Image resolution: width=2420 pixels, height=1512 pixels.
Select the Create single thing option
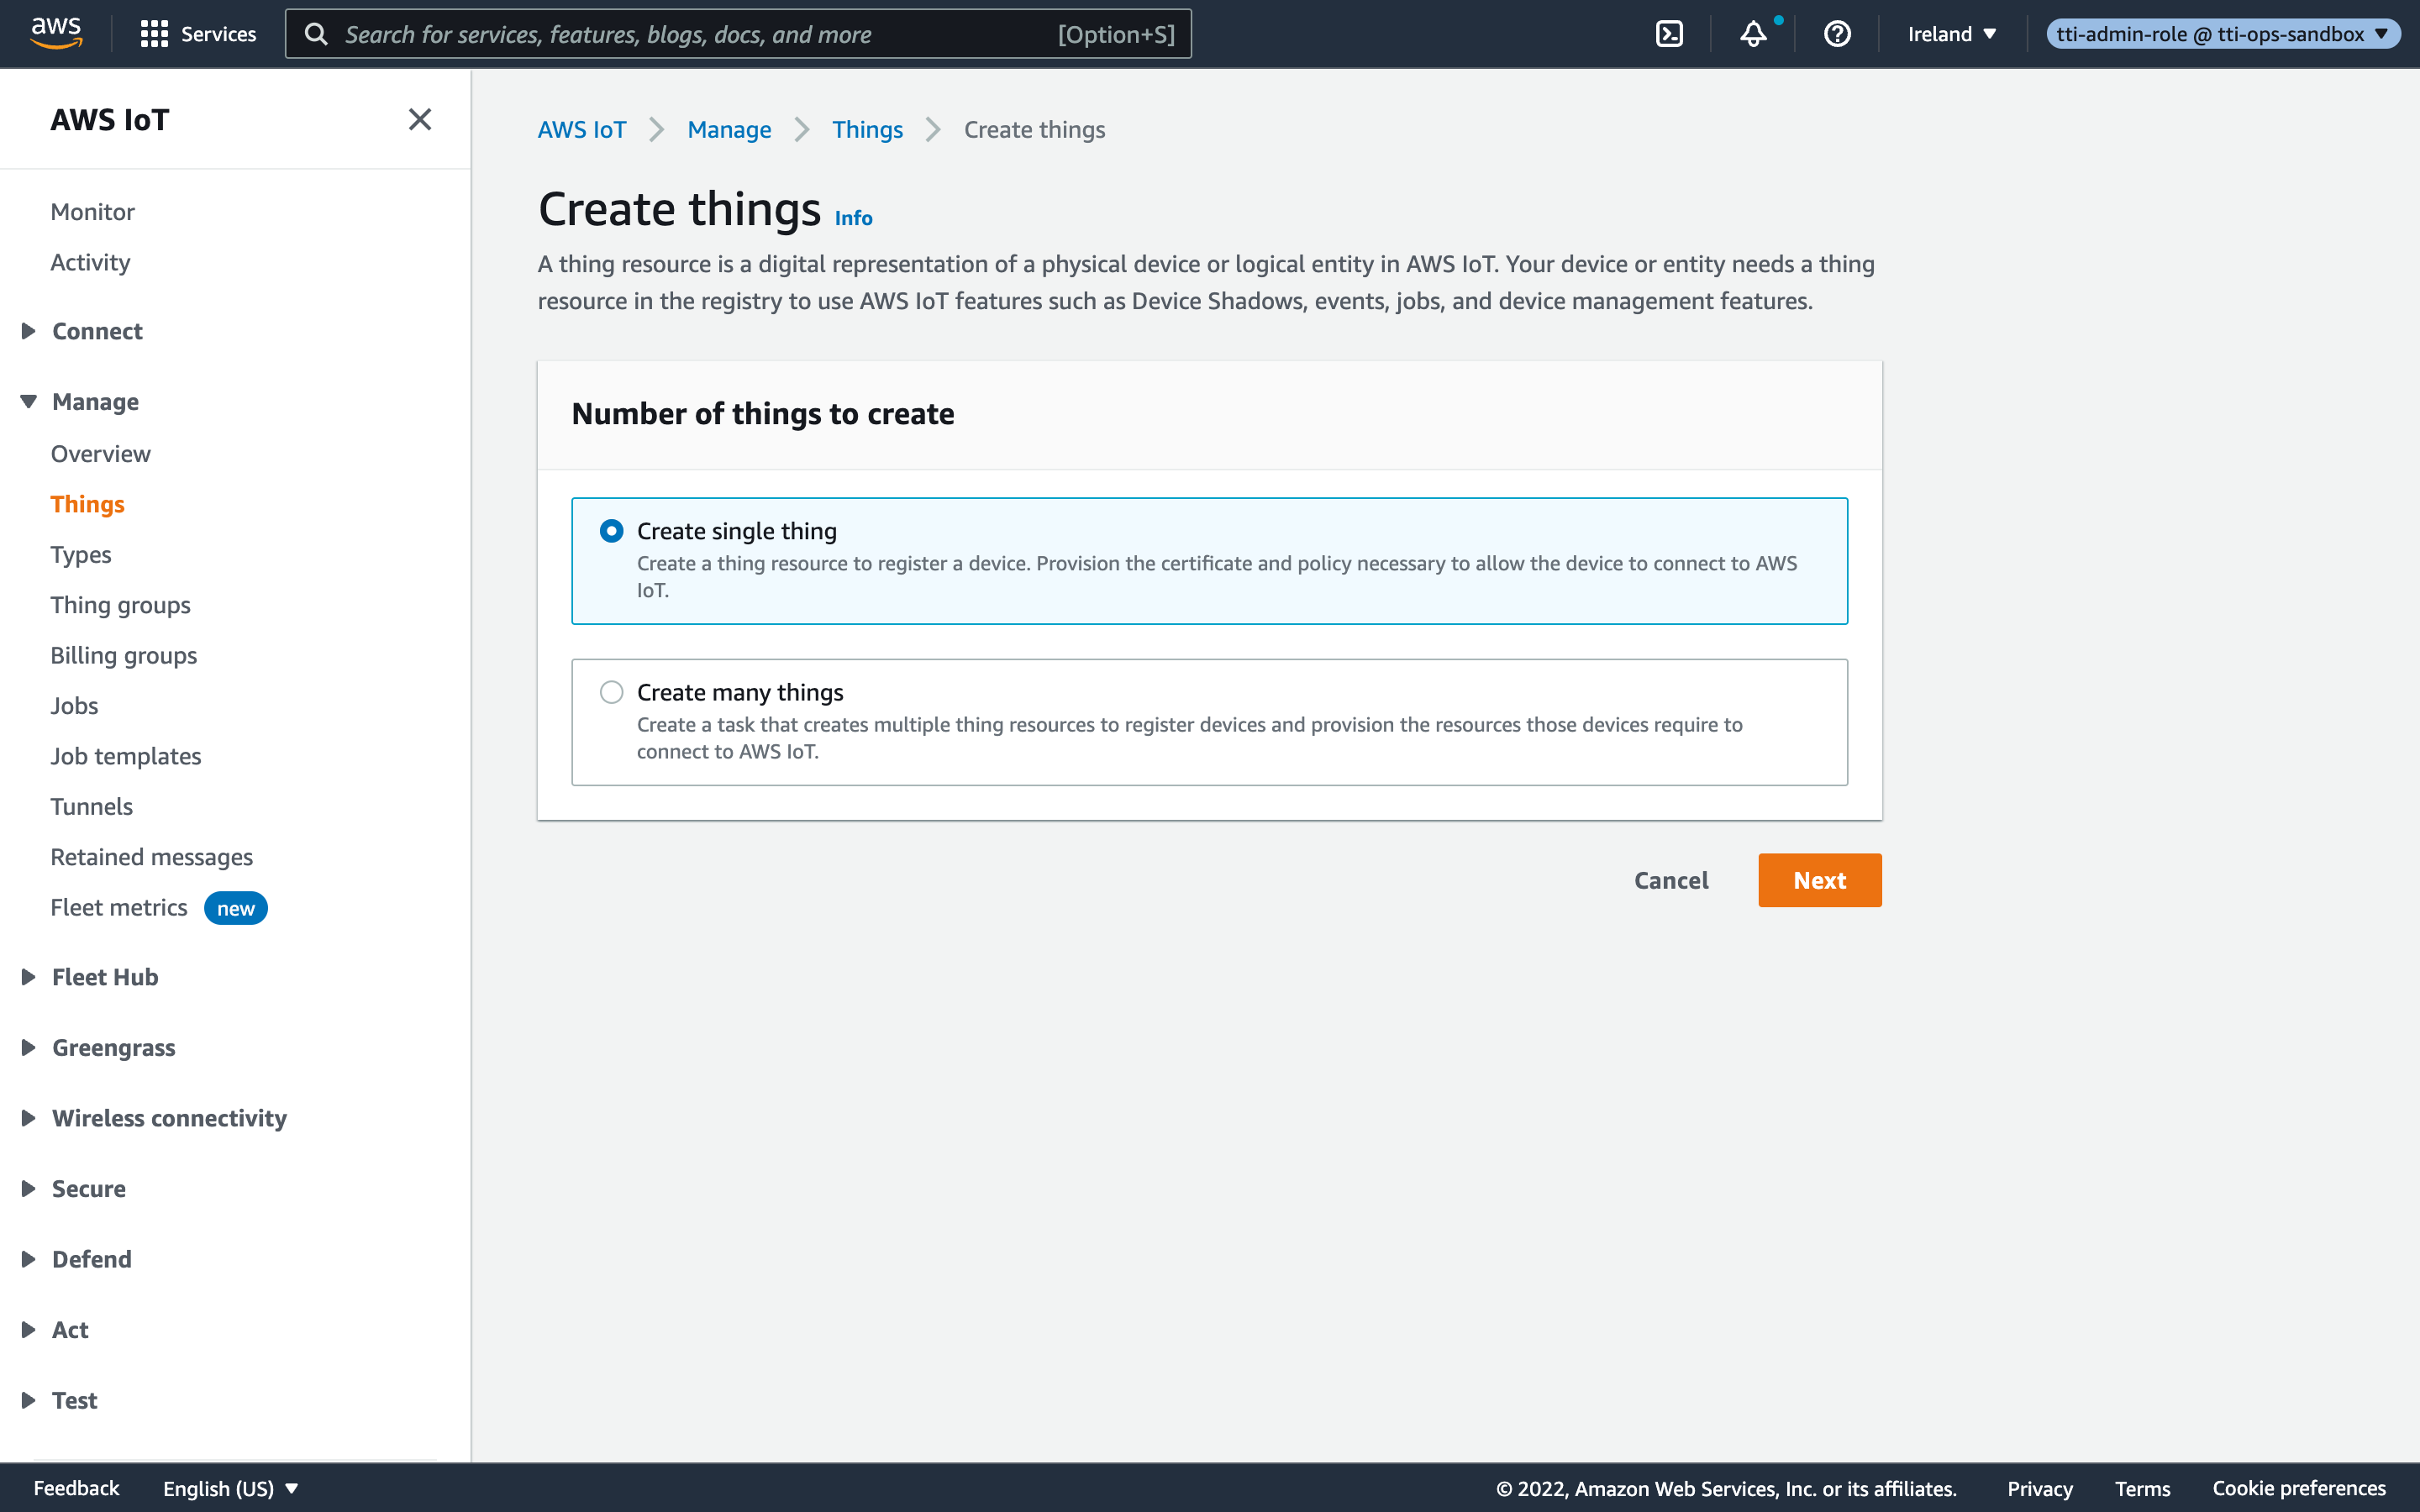(611, 531)
